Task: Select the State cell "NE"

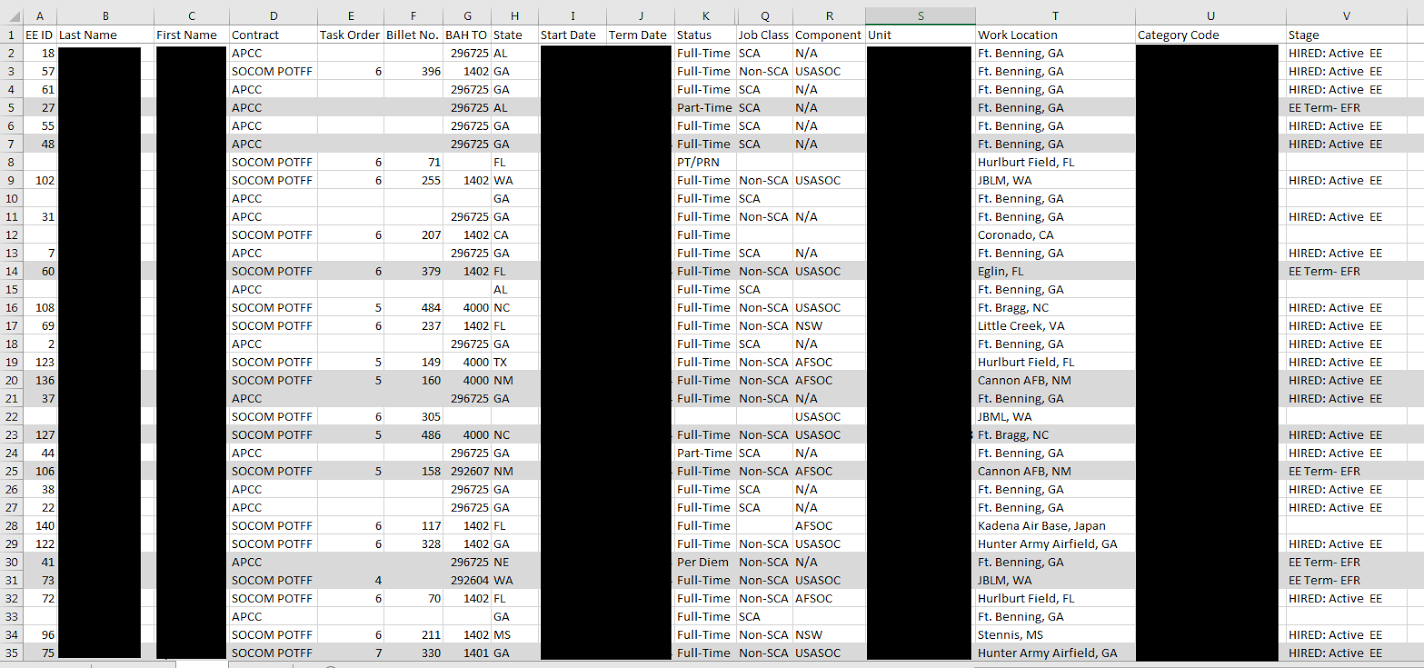Action: pos(514,562)
